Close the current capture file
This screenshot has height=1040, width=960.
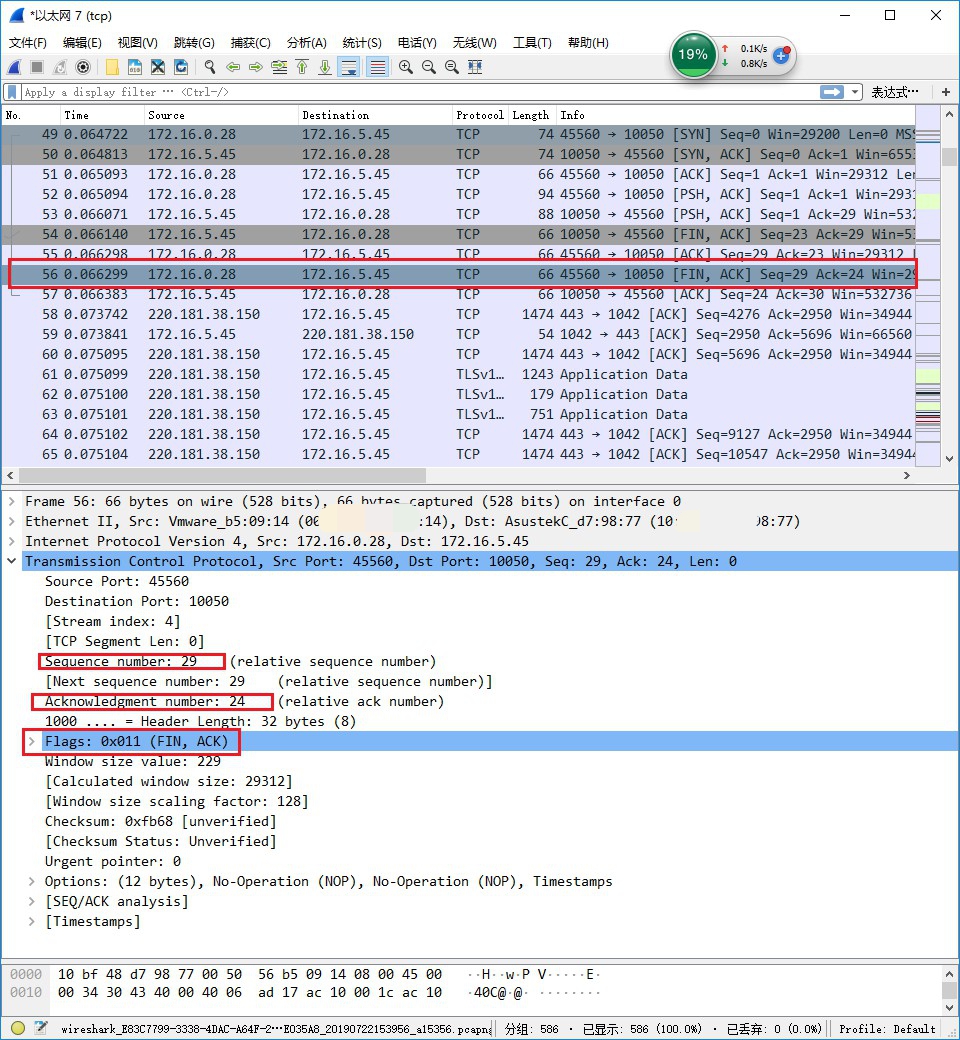pos(158,67)
